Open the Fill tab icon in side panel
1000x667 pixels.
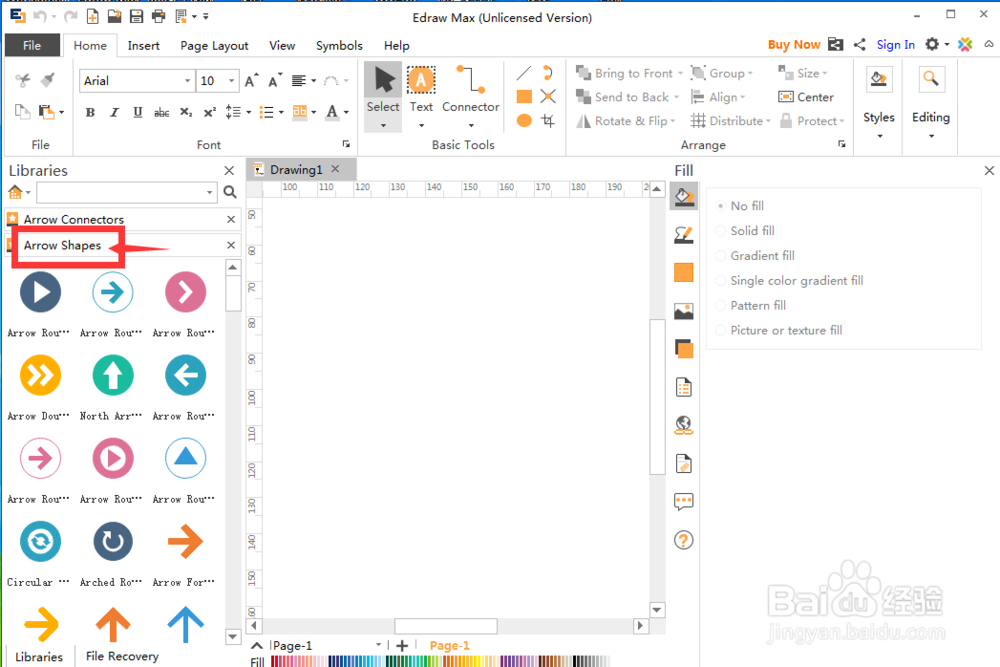[x=683, y=196]
